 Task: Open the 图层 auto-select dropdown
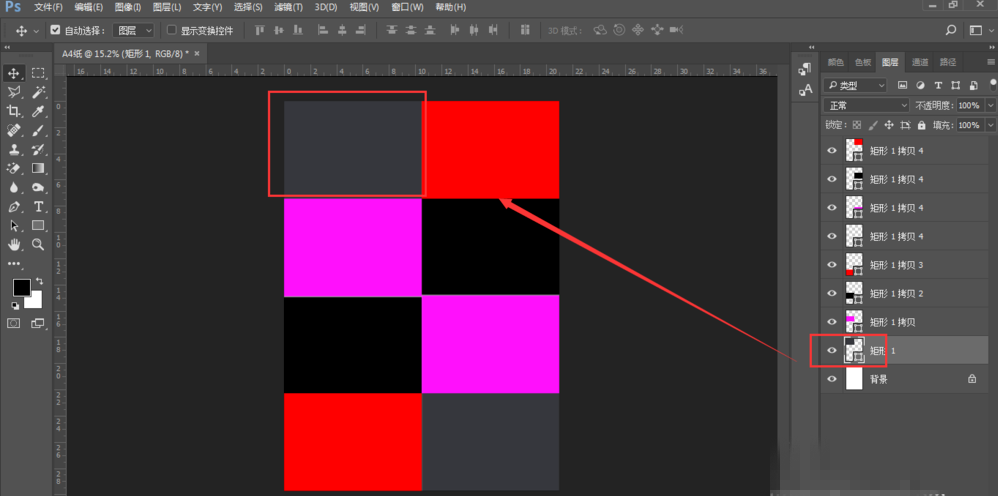[133, 31]
